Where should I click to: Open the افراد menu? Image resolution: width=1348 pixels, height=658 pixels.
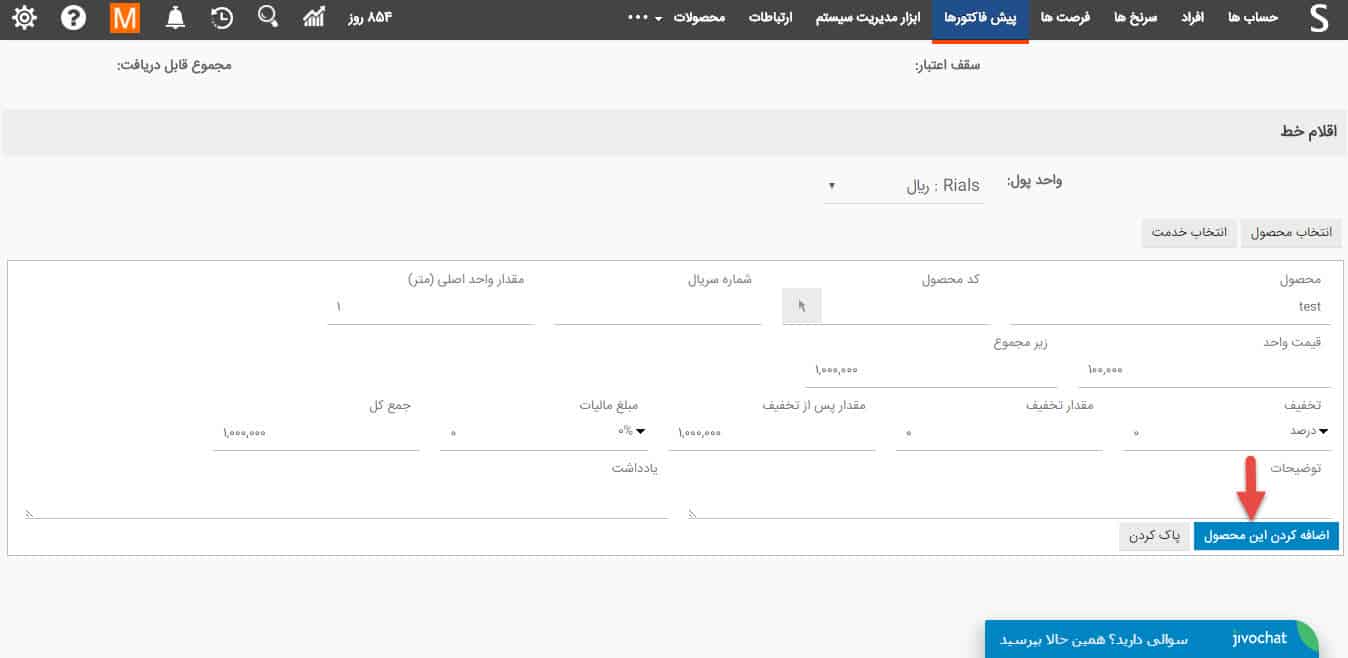click(x=1194, y=18)
